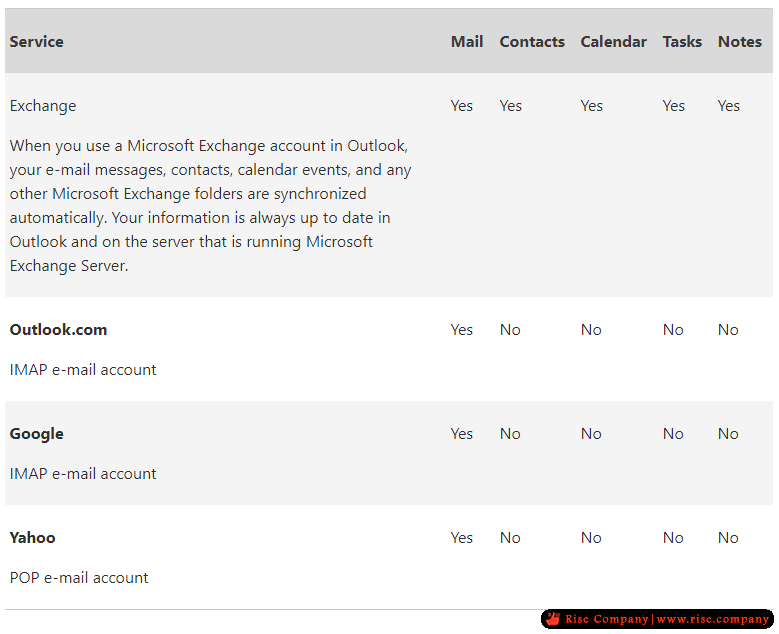The image size is (779, 634).
Task: Click the Yahoo Tasks No cell
Action: [673, 538]
